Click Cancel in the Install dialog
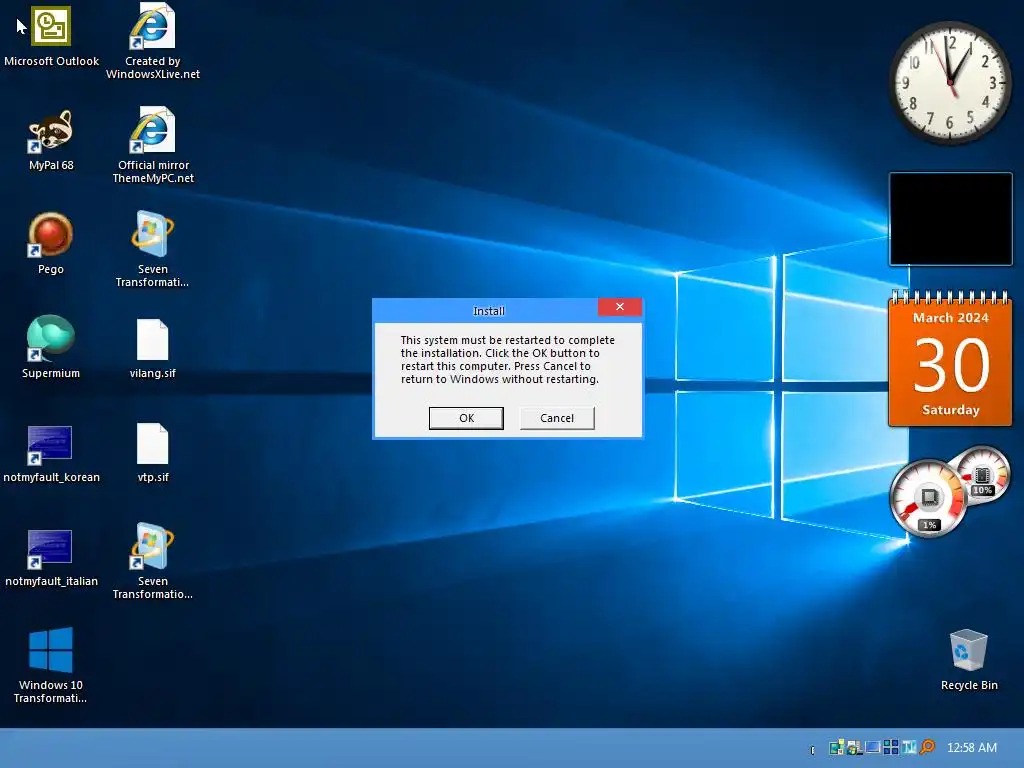1024x768 pixels. coord(556,418)
